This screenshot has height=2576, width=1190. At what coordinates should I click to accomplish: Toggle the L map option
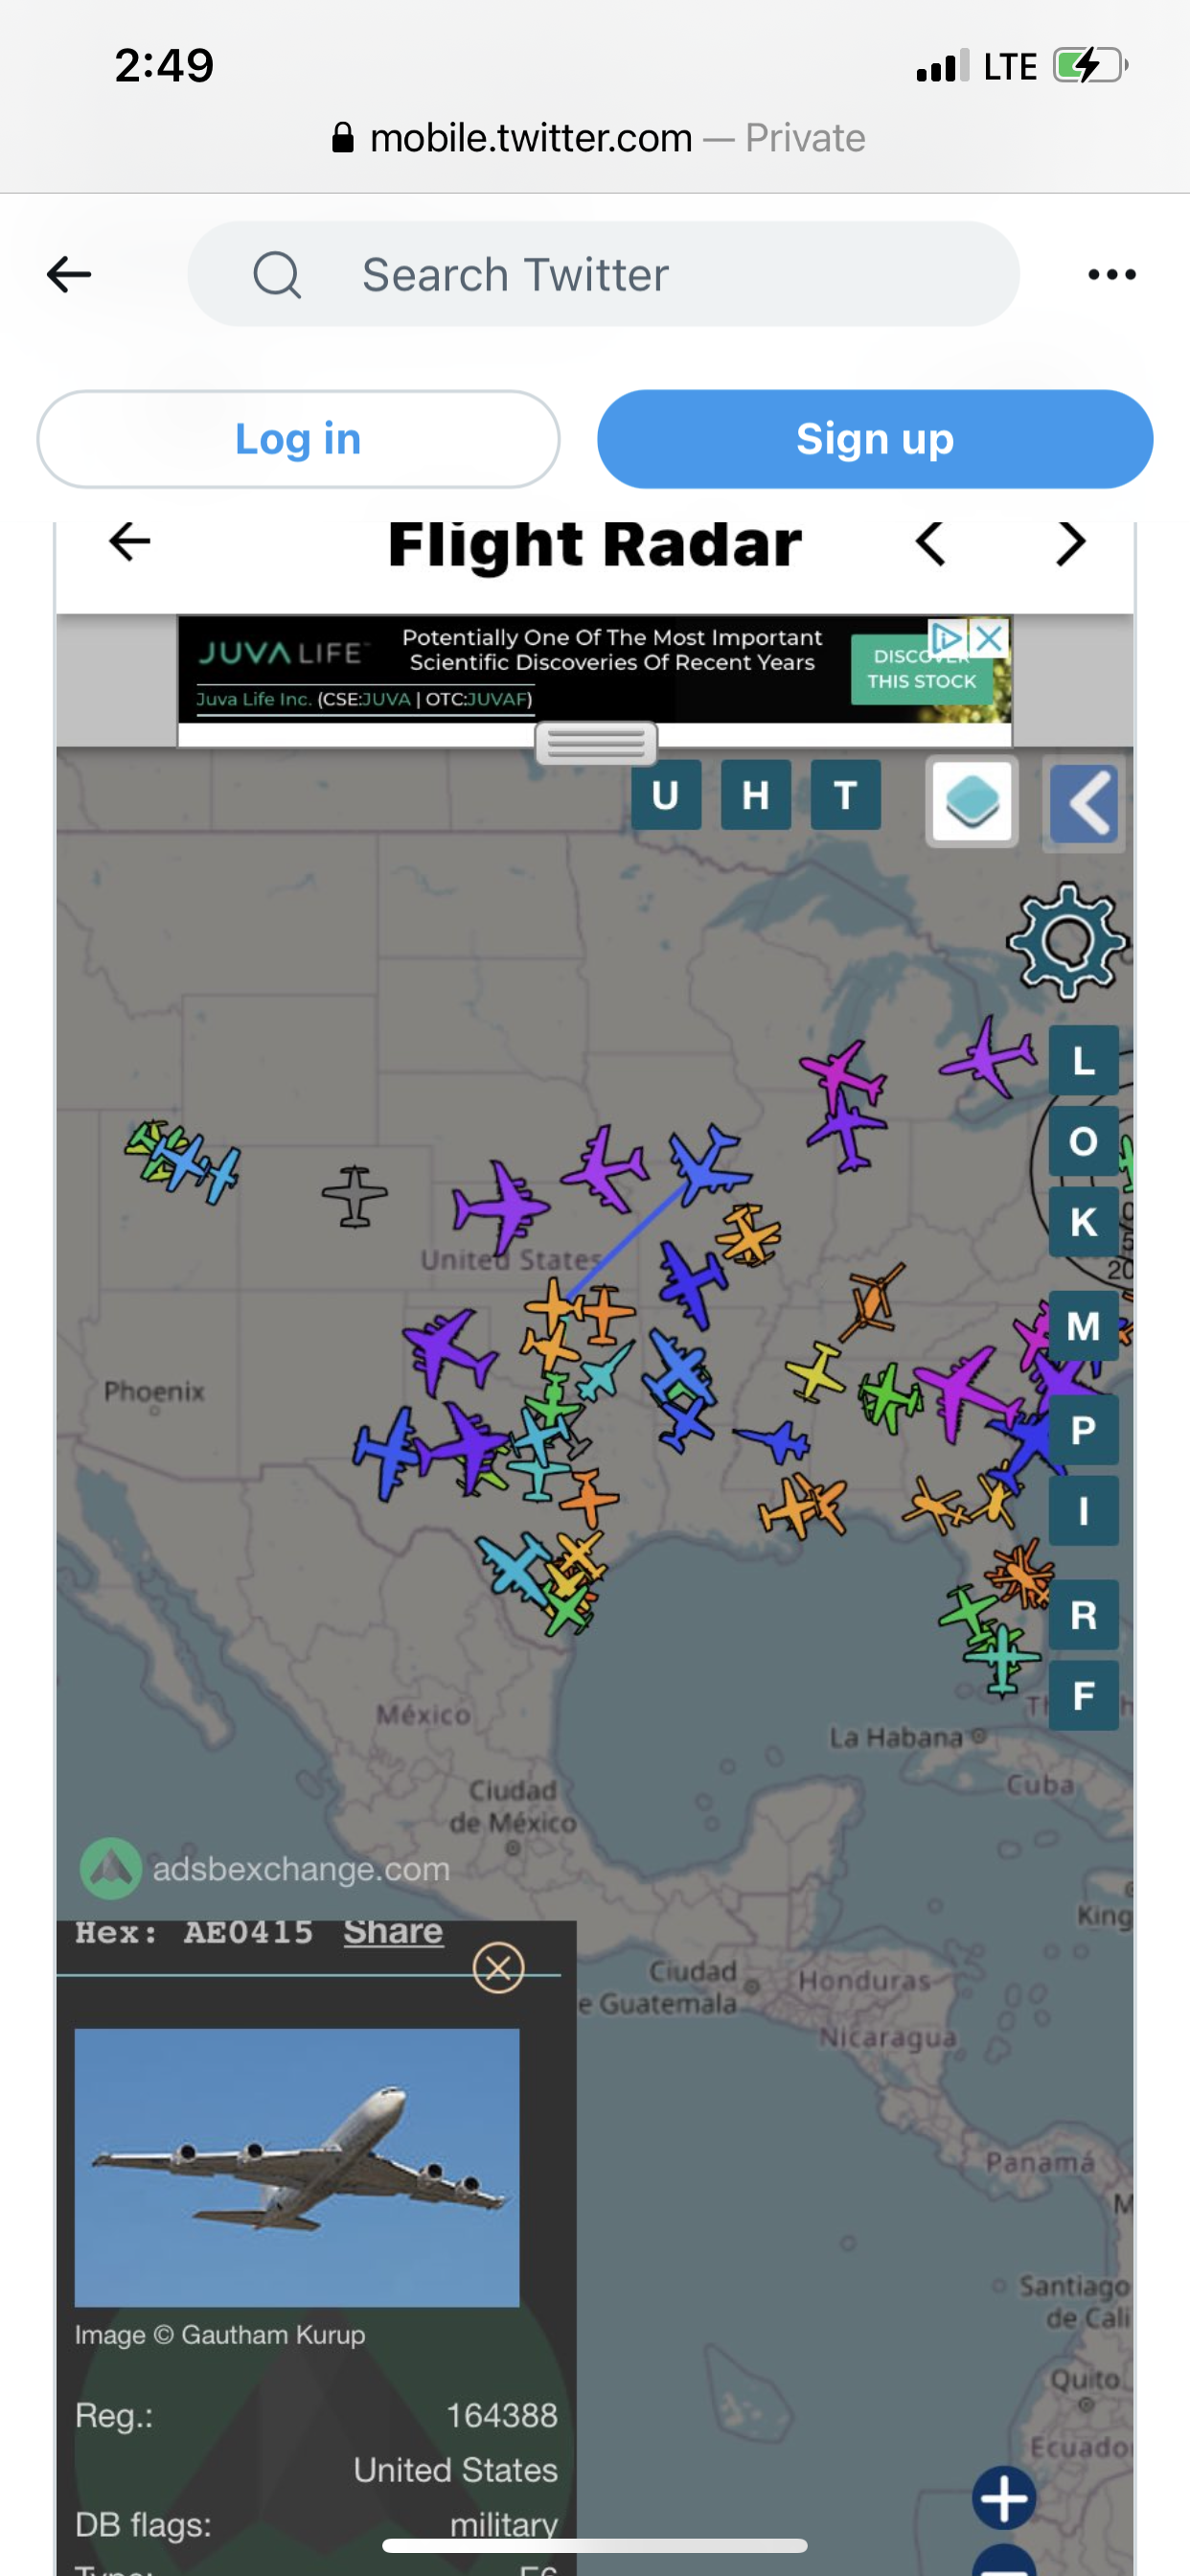[x=1084, y=1060]
